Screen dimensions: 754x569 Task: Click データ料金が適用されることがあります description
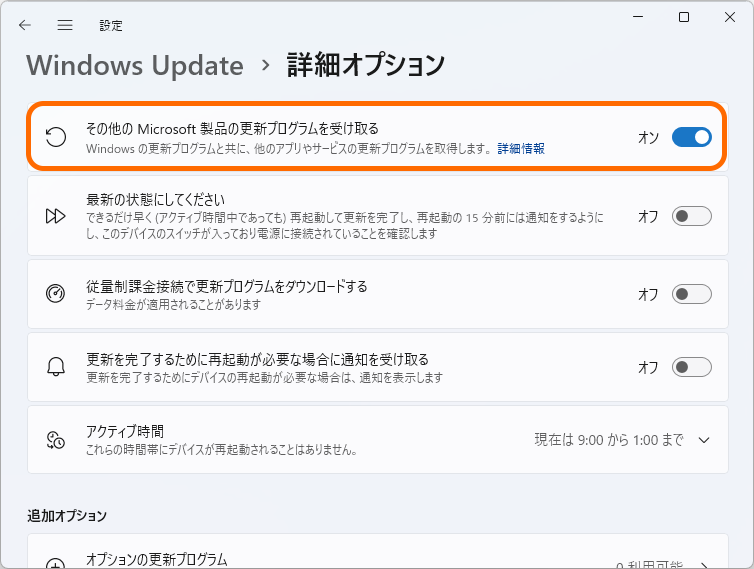173,304
